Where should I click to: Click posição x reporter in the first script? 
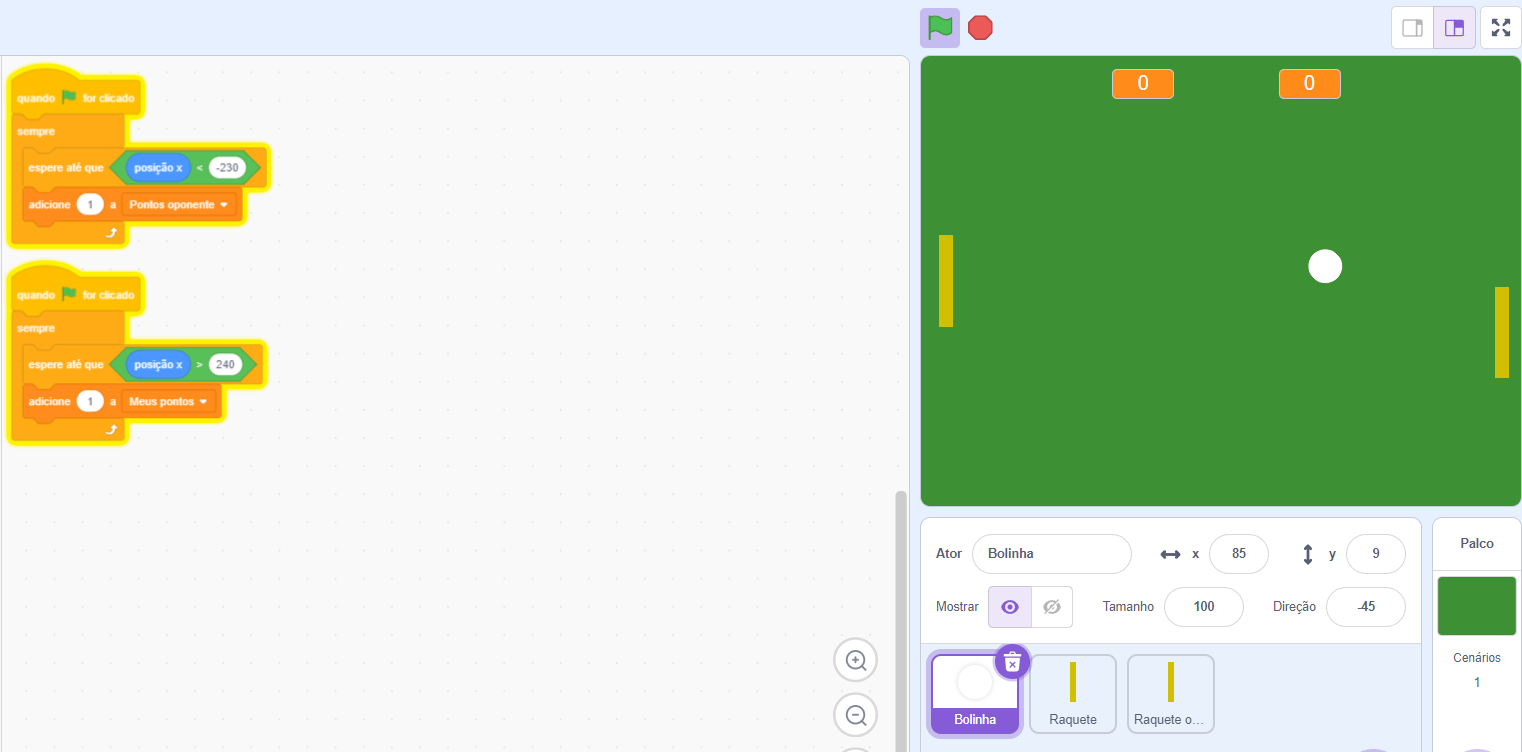coord(158,168)
